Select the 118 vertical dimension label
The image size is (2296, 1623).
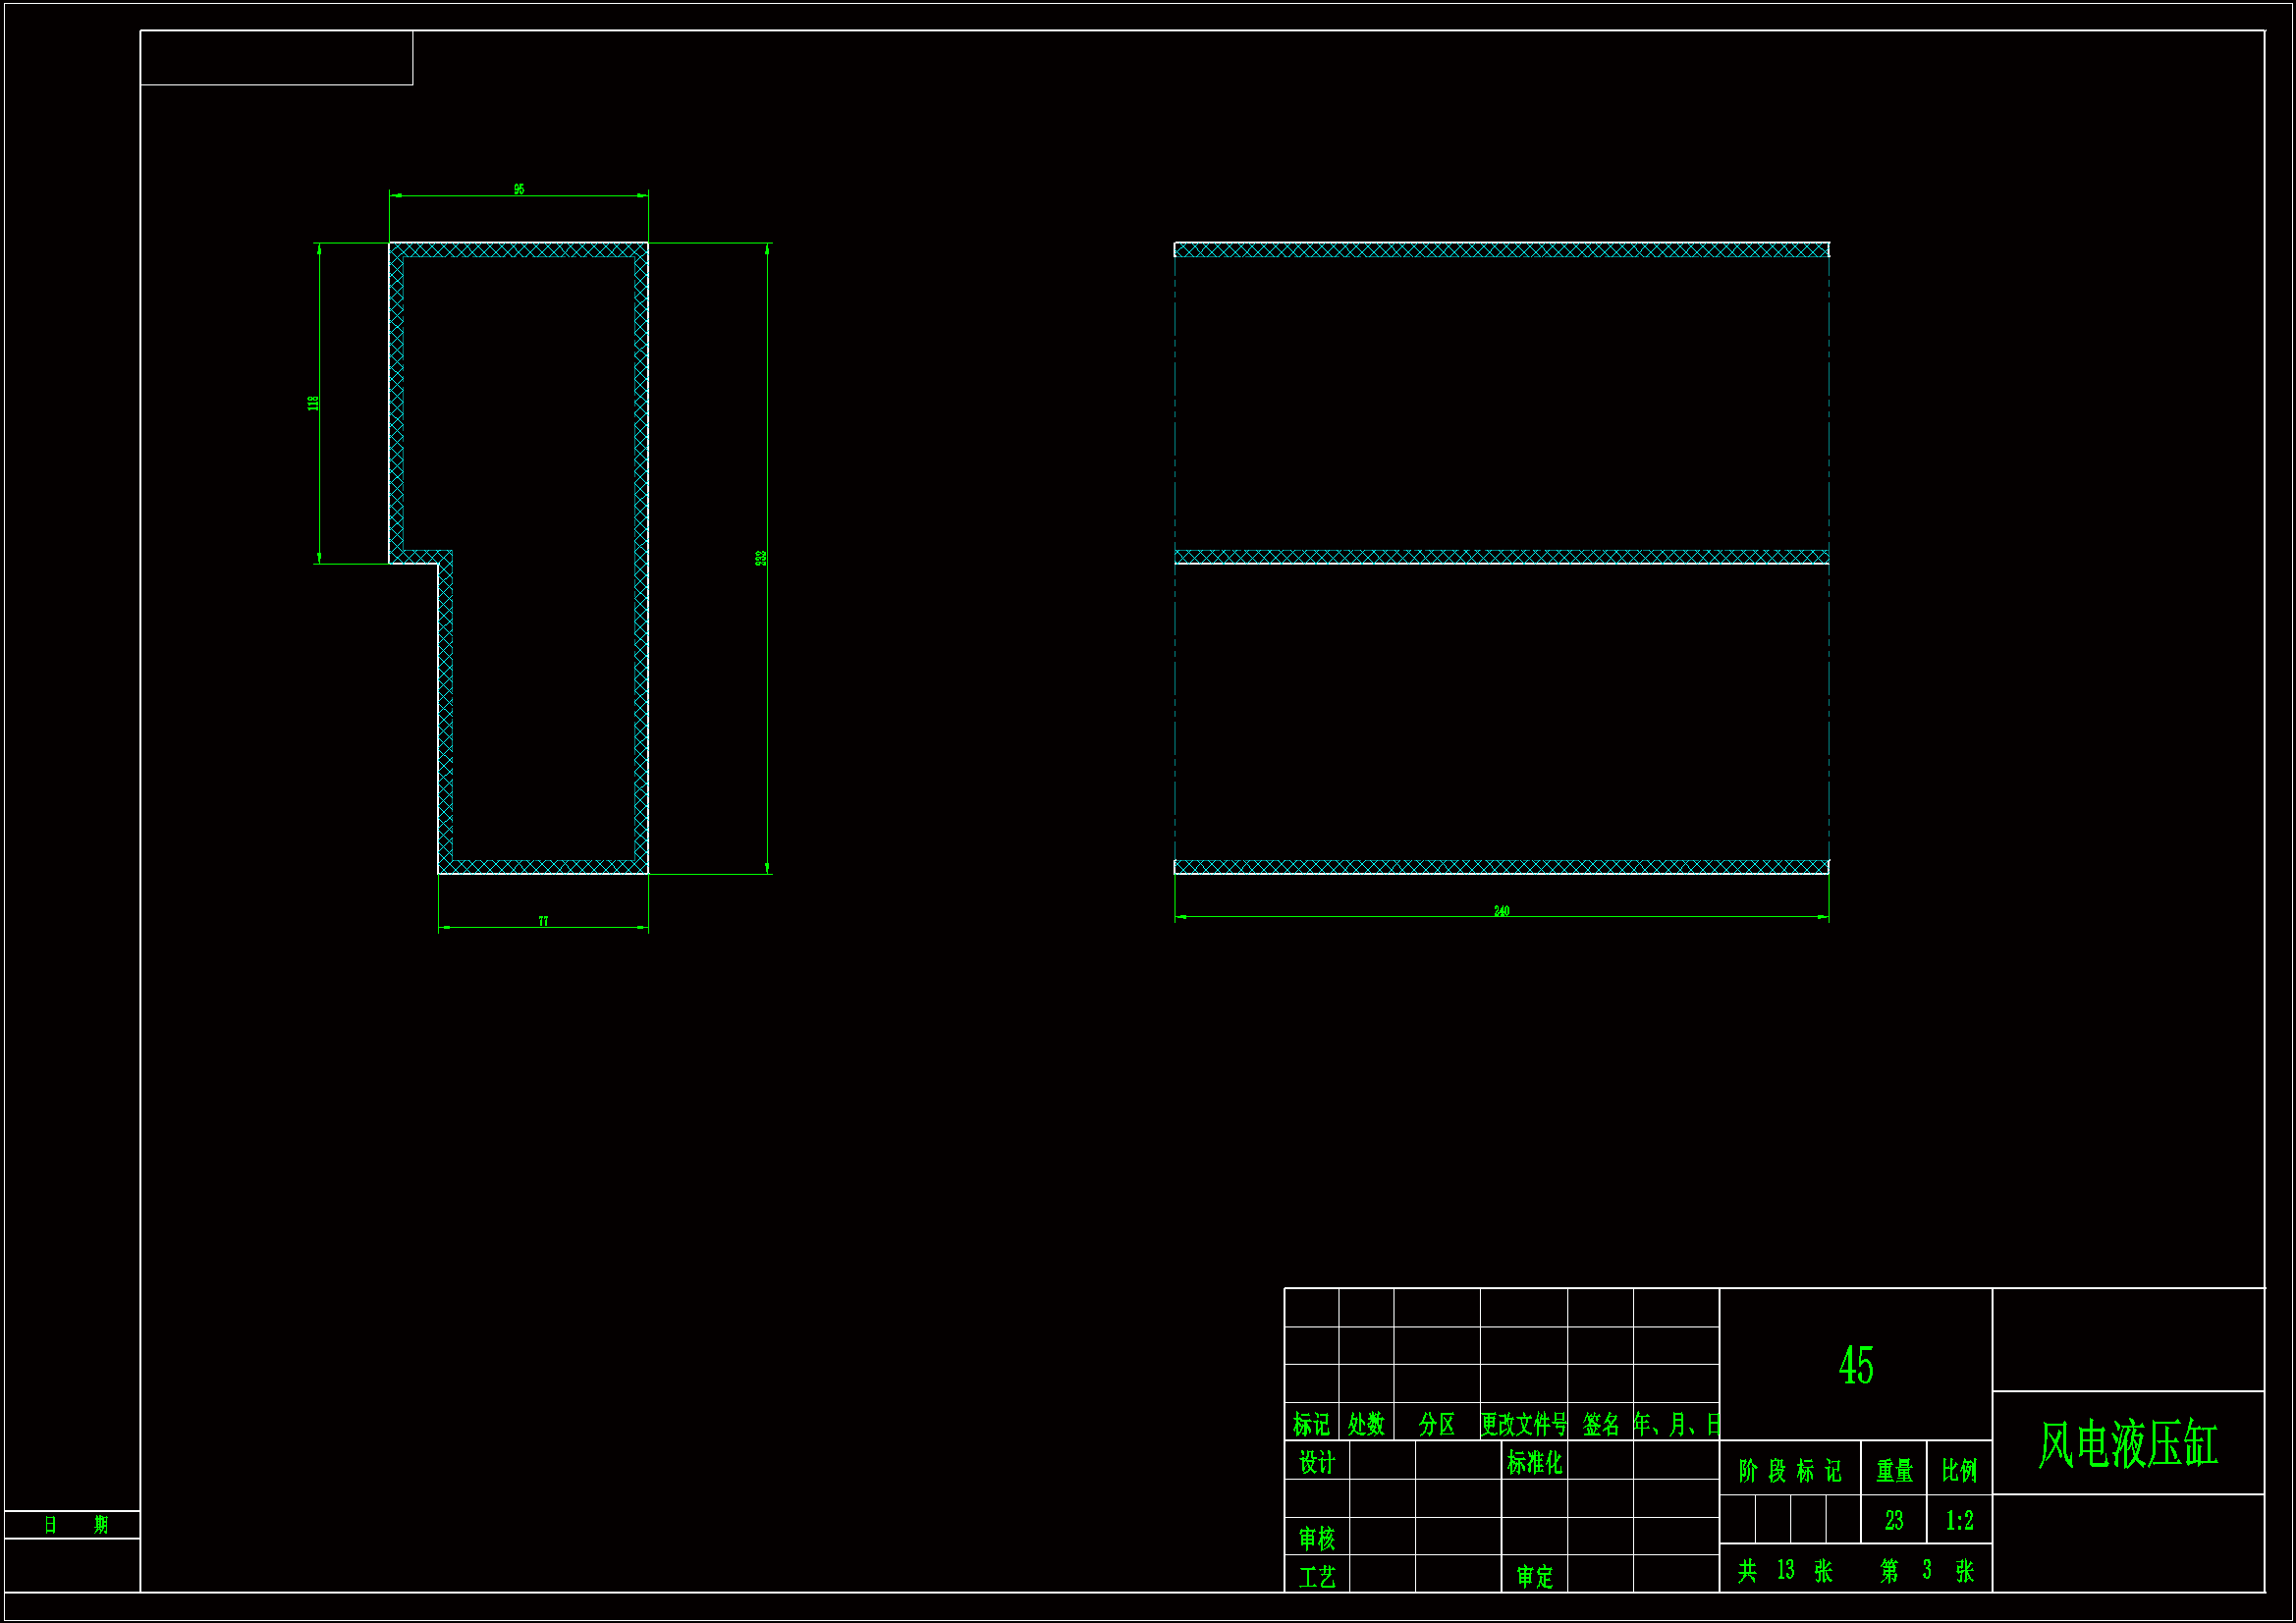(313, 402)
